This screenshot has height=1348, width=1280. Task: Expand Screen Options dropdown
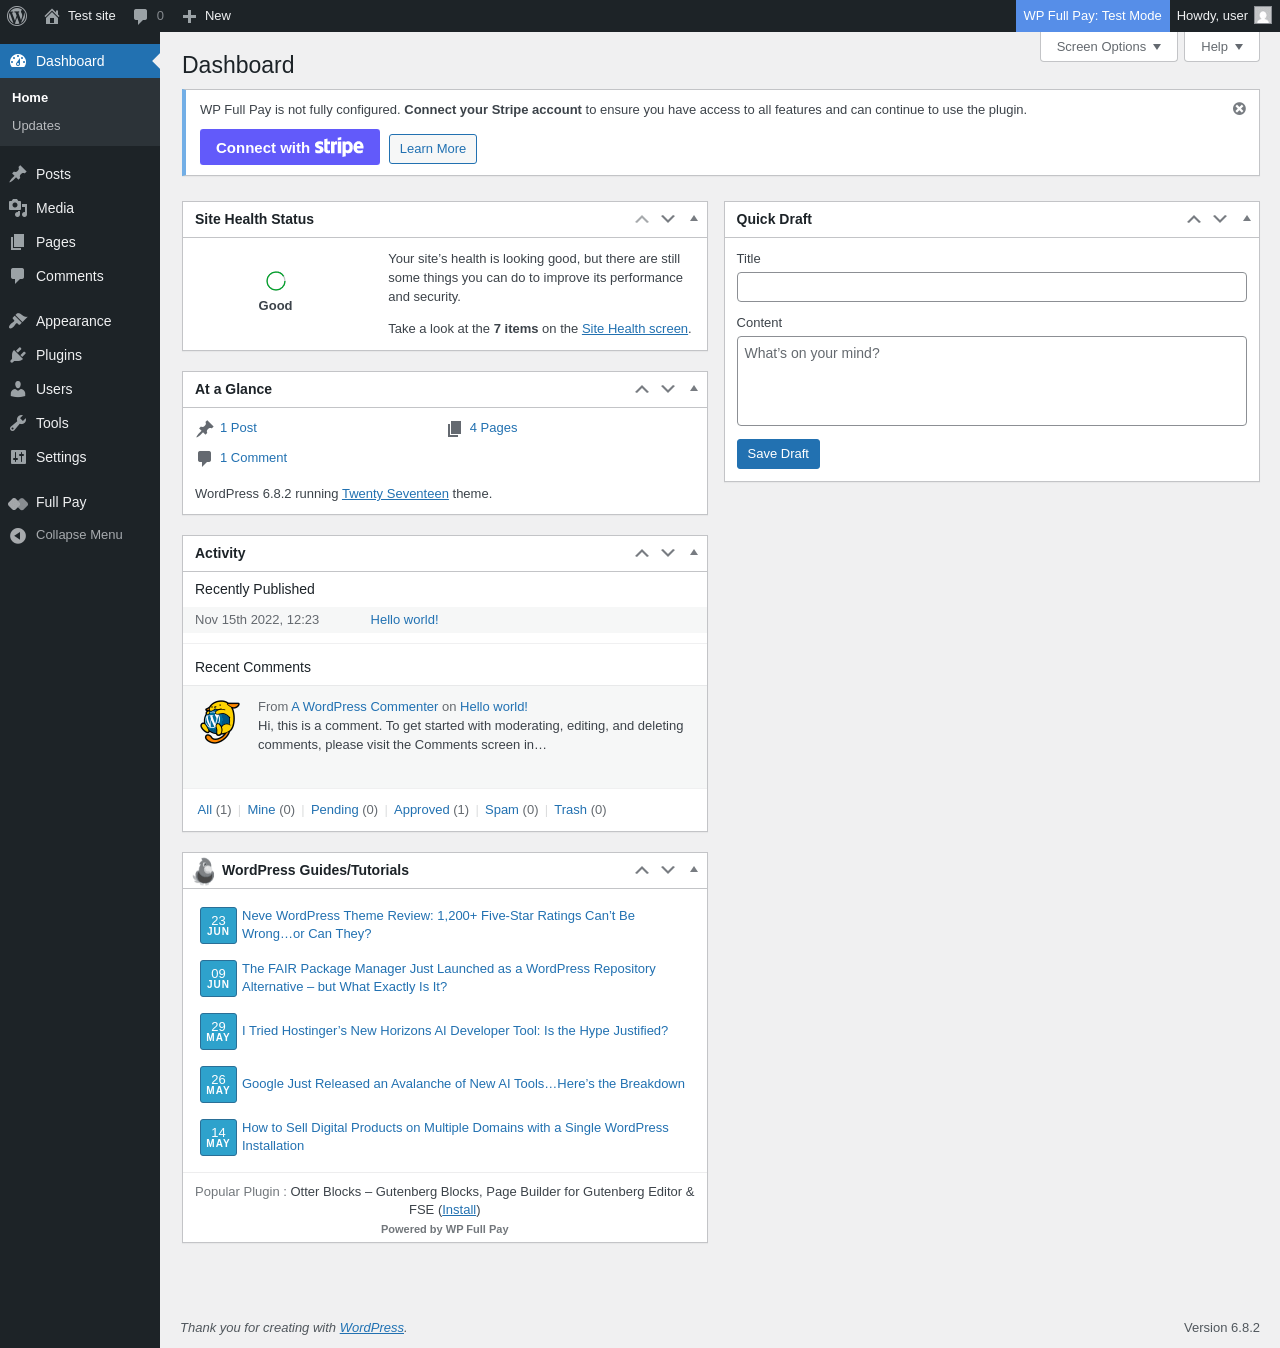[x=1109, y=46]
